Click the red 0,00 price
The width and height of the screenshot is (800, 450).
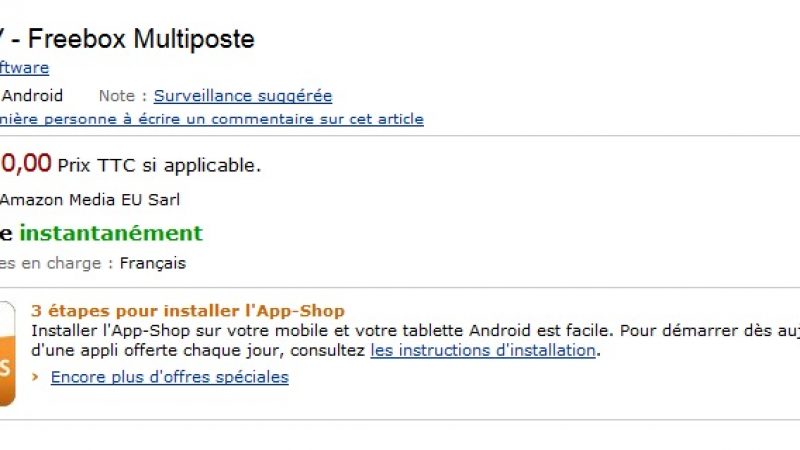coord(25,164)
